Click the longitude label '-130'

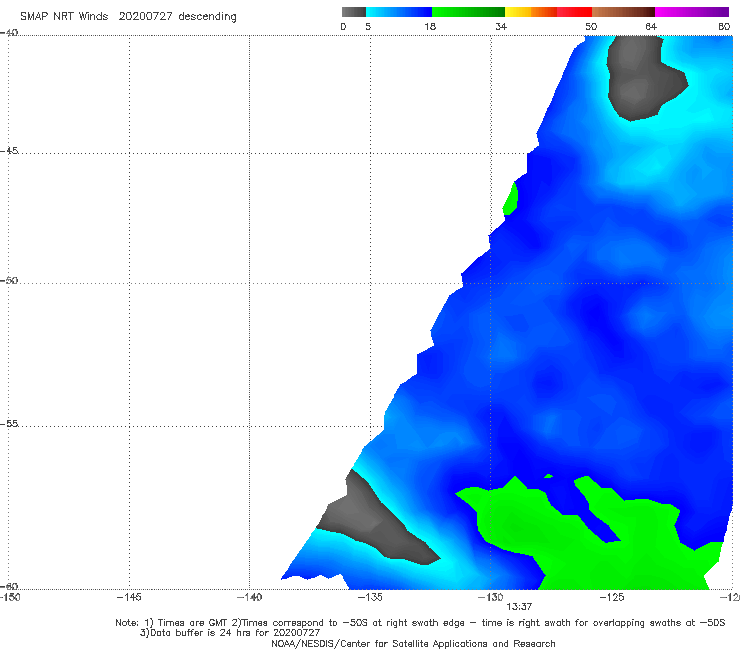click(x=490, y=597)
